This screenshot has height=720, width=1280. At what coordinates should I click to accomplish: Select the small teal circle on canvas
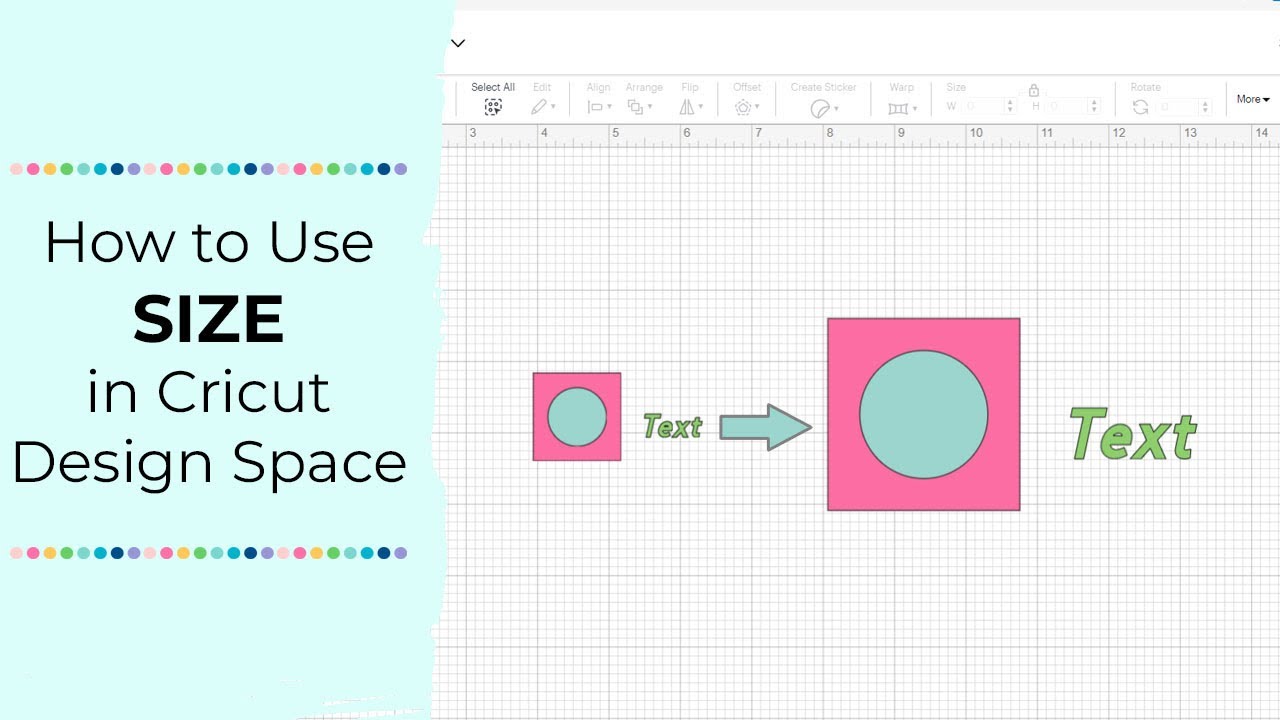577,417
